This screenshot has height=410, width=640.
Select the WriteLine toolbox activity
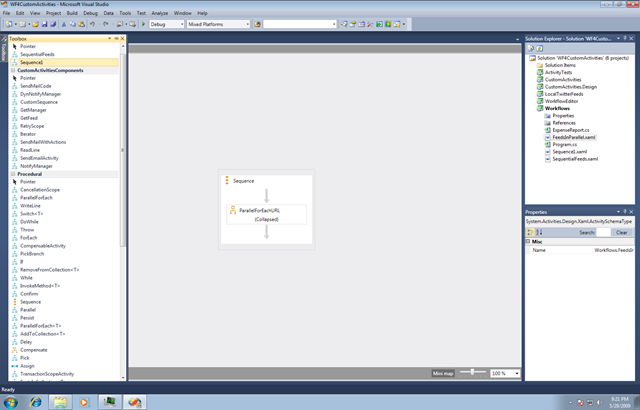click(30, 206)
